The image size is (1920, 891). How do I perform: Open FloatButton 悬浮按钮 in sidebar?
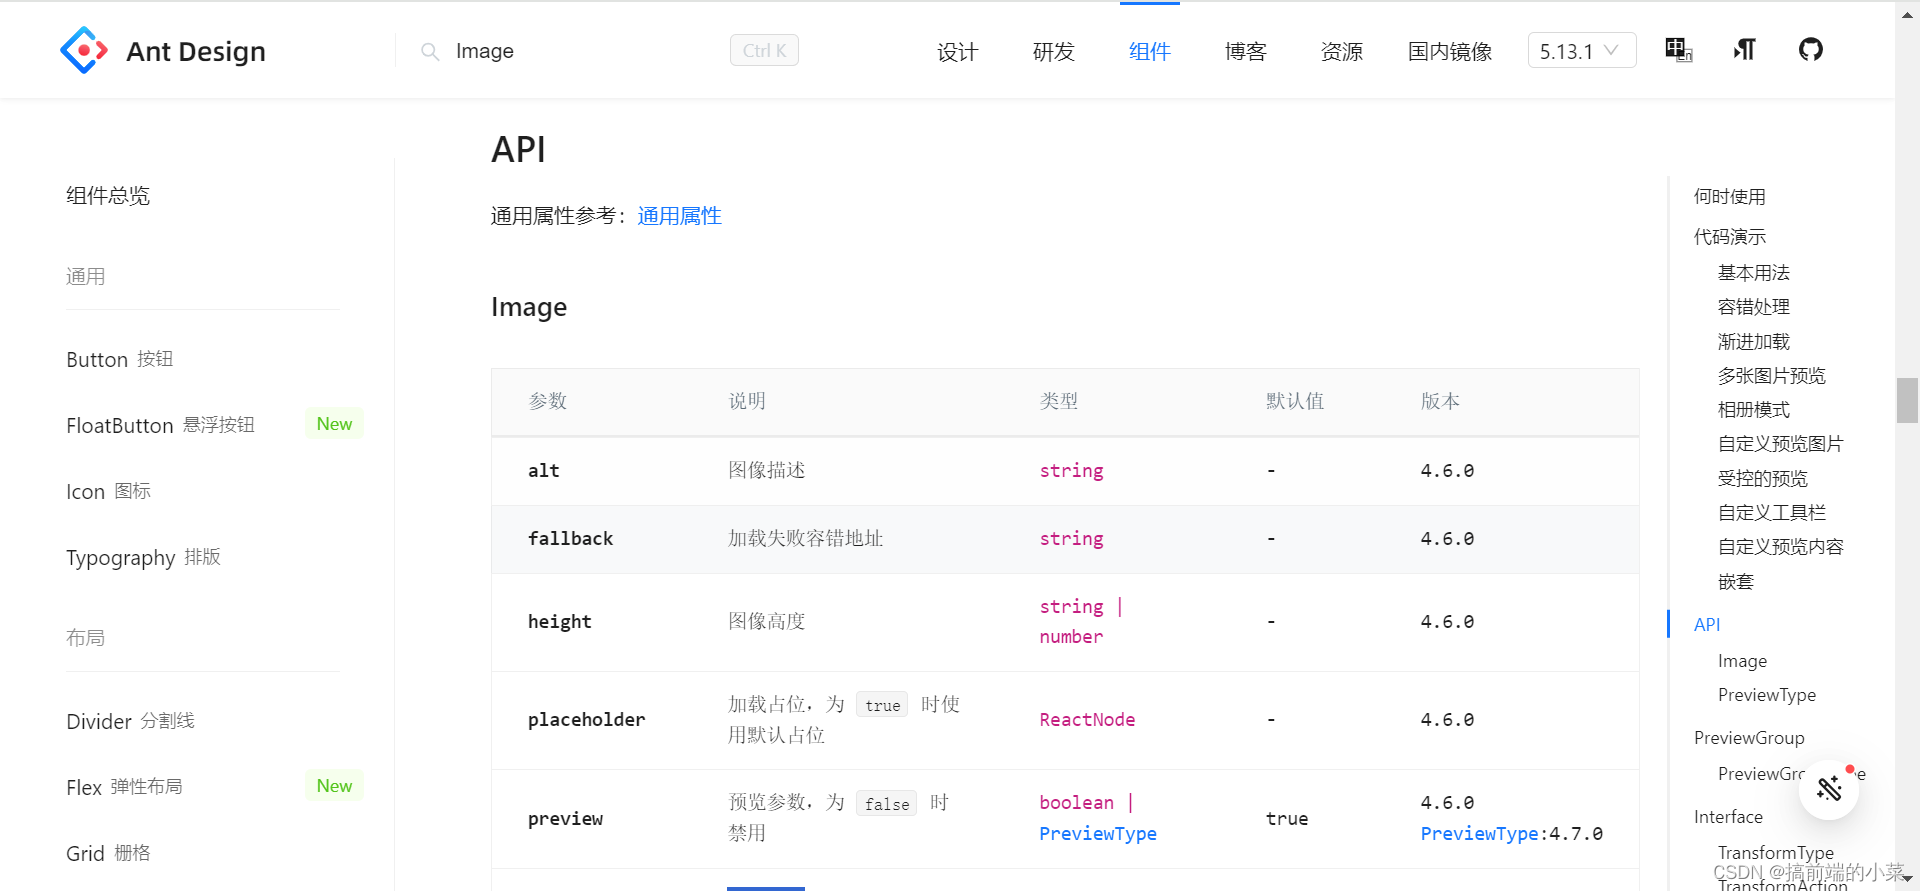pyautogui.click(x=161, y=425)
